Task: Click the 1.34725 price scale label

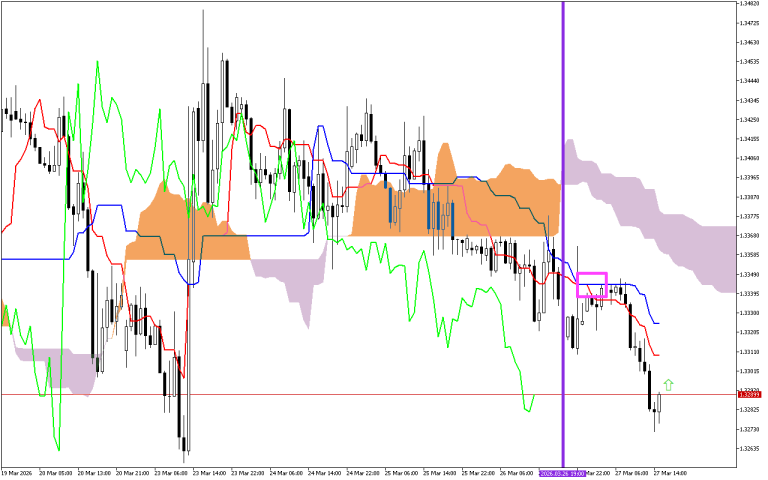Action: pyautogui.click(x=749, y=23)
